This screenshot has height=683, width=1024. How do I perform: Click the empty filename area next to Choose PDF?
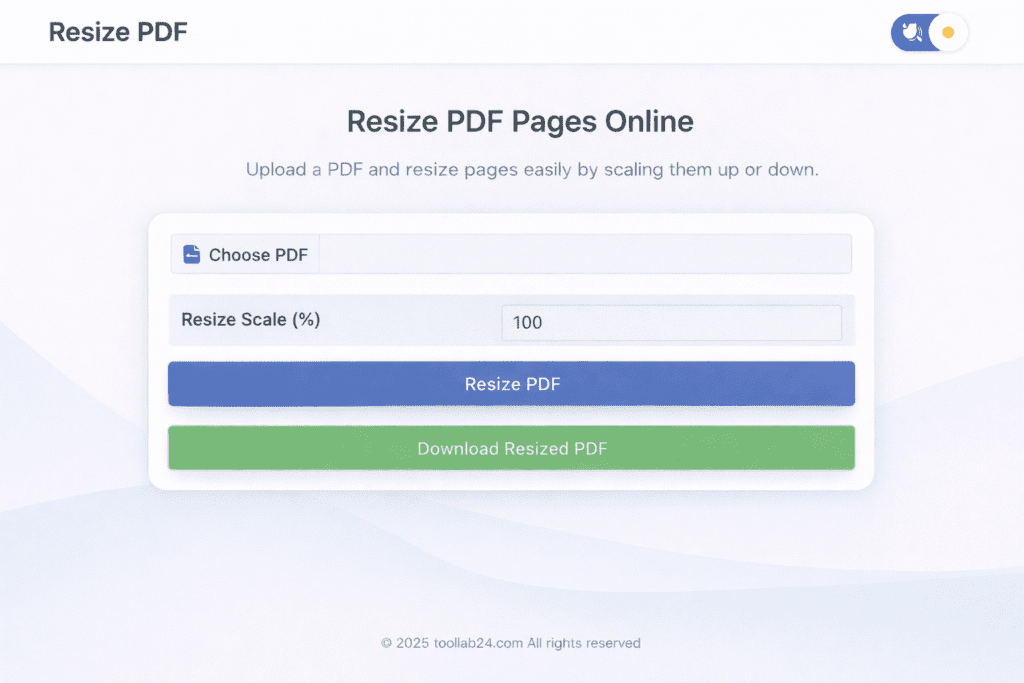585,254
